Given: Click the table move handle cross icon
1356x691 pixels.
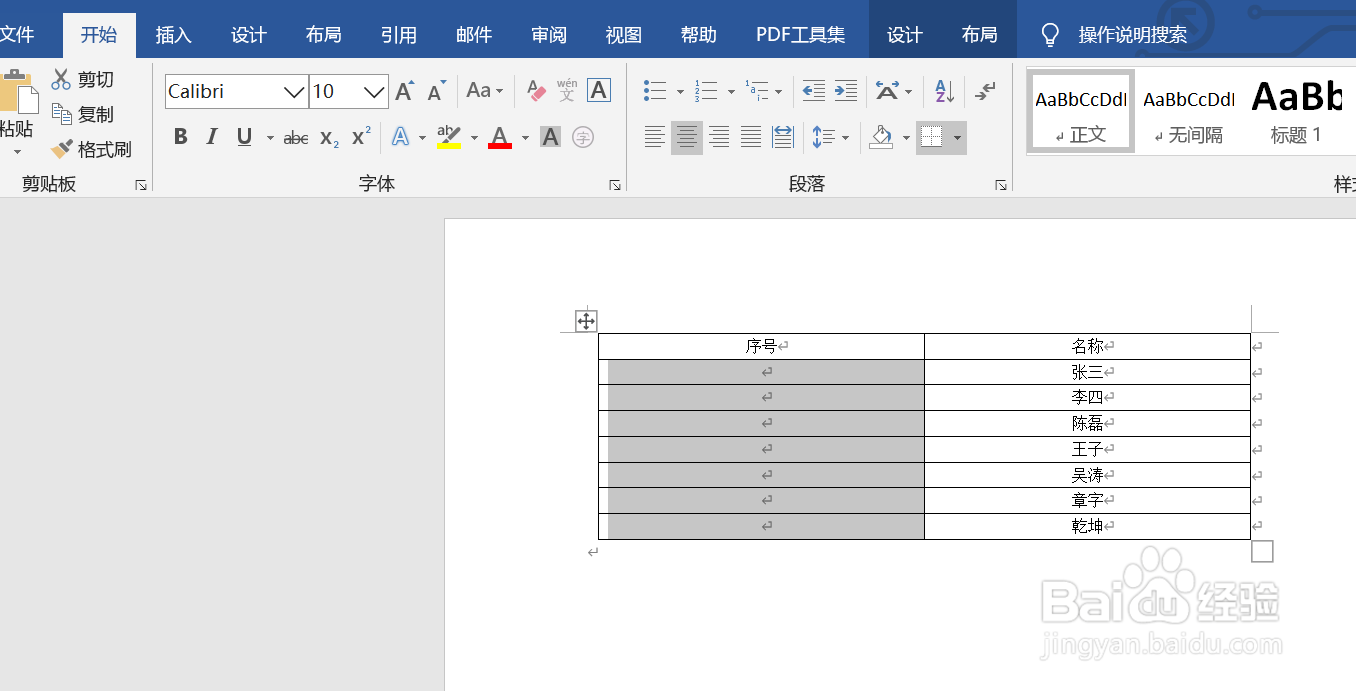Looking at the screenshot, I should [x=586, y=321].
